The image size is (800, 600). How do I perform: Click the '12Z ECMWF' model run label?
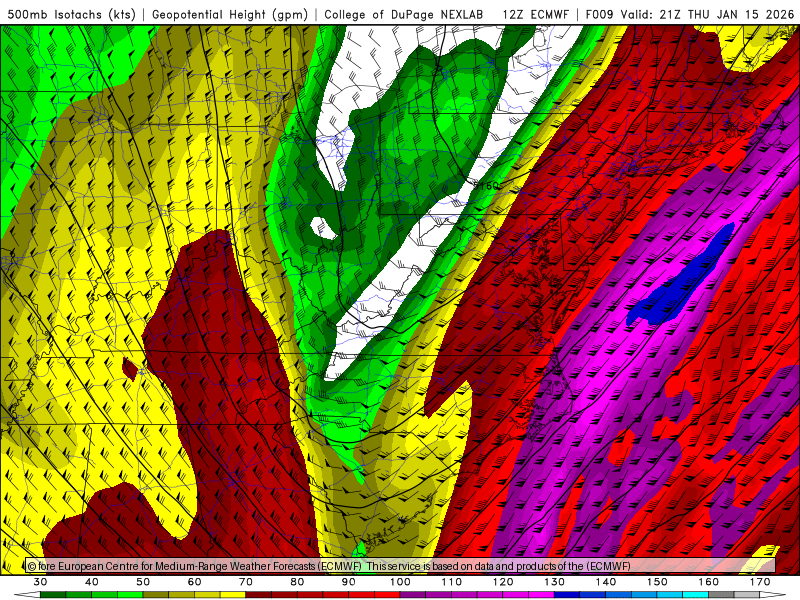pos(535,14)
